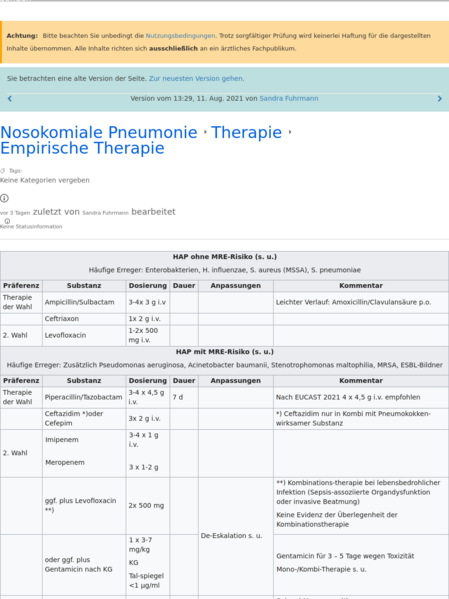The height and width of the screenshot is (599, 449).
Task: Select 'oder ggf. plus Gentamicin nach KG' cell
Action: pos(84,564)
